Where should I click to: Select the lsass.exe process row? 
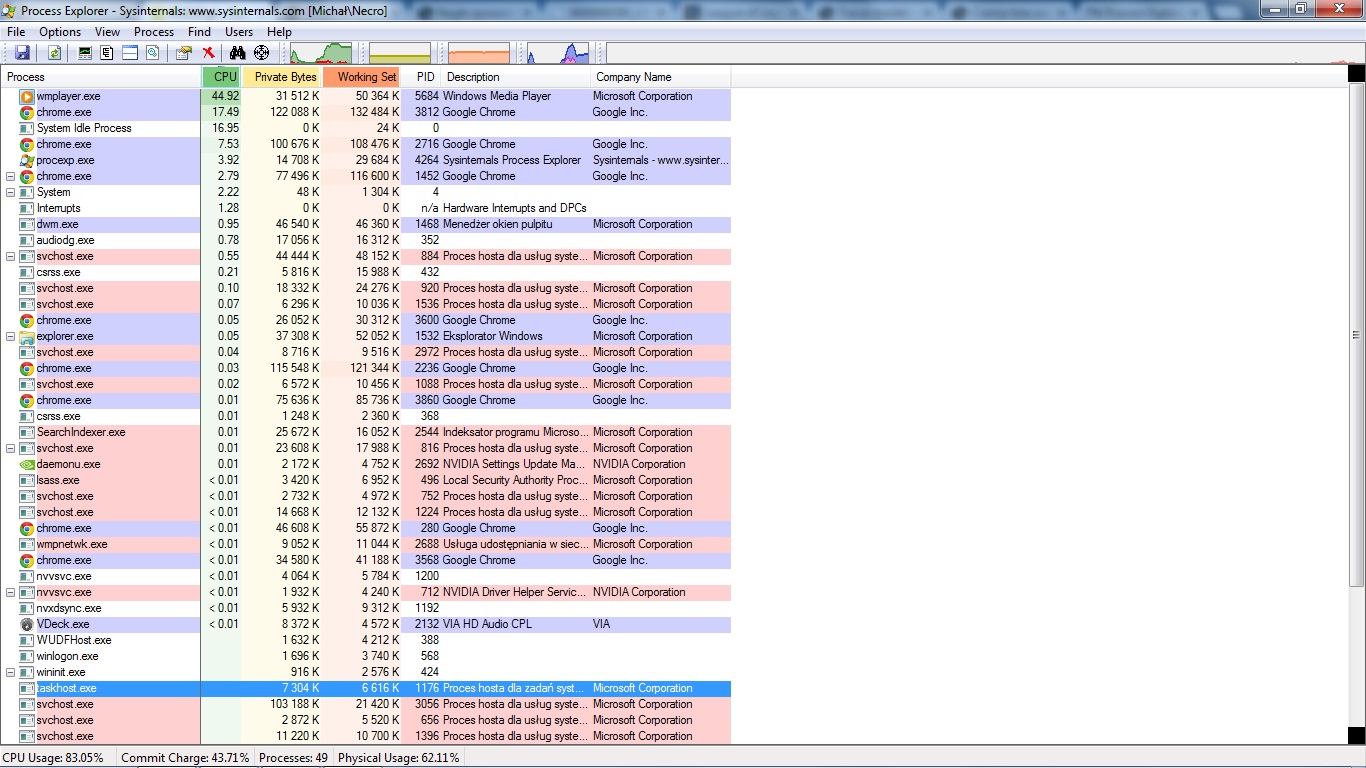point(366,480)
